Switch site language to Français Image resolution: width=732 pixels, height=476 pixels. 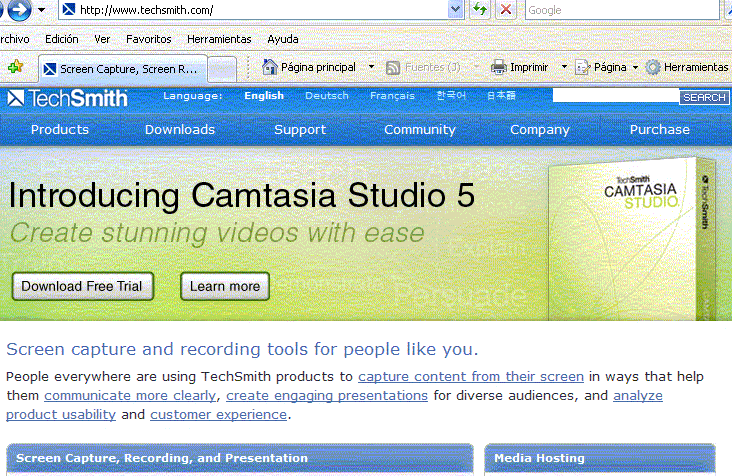pyautogui.click(x=392, y=96)
